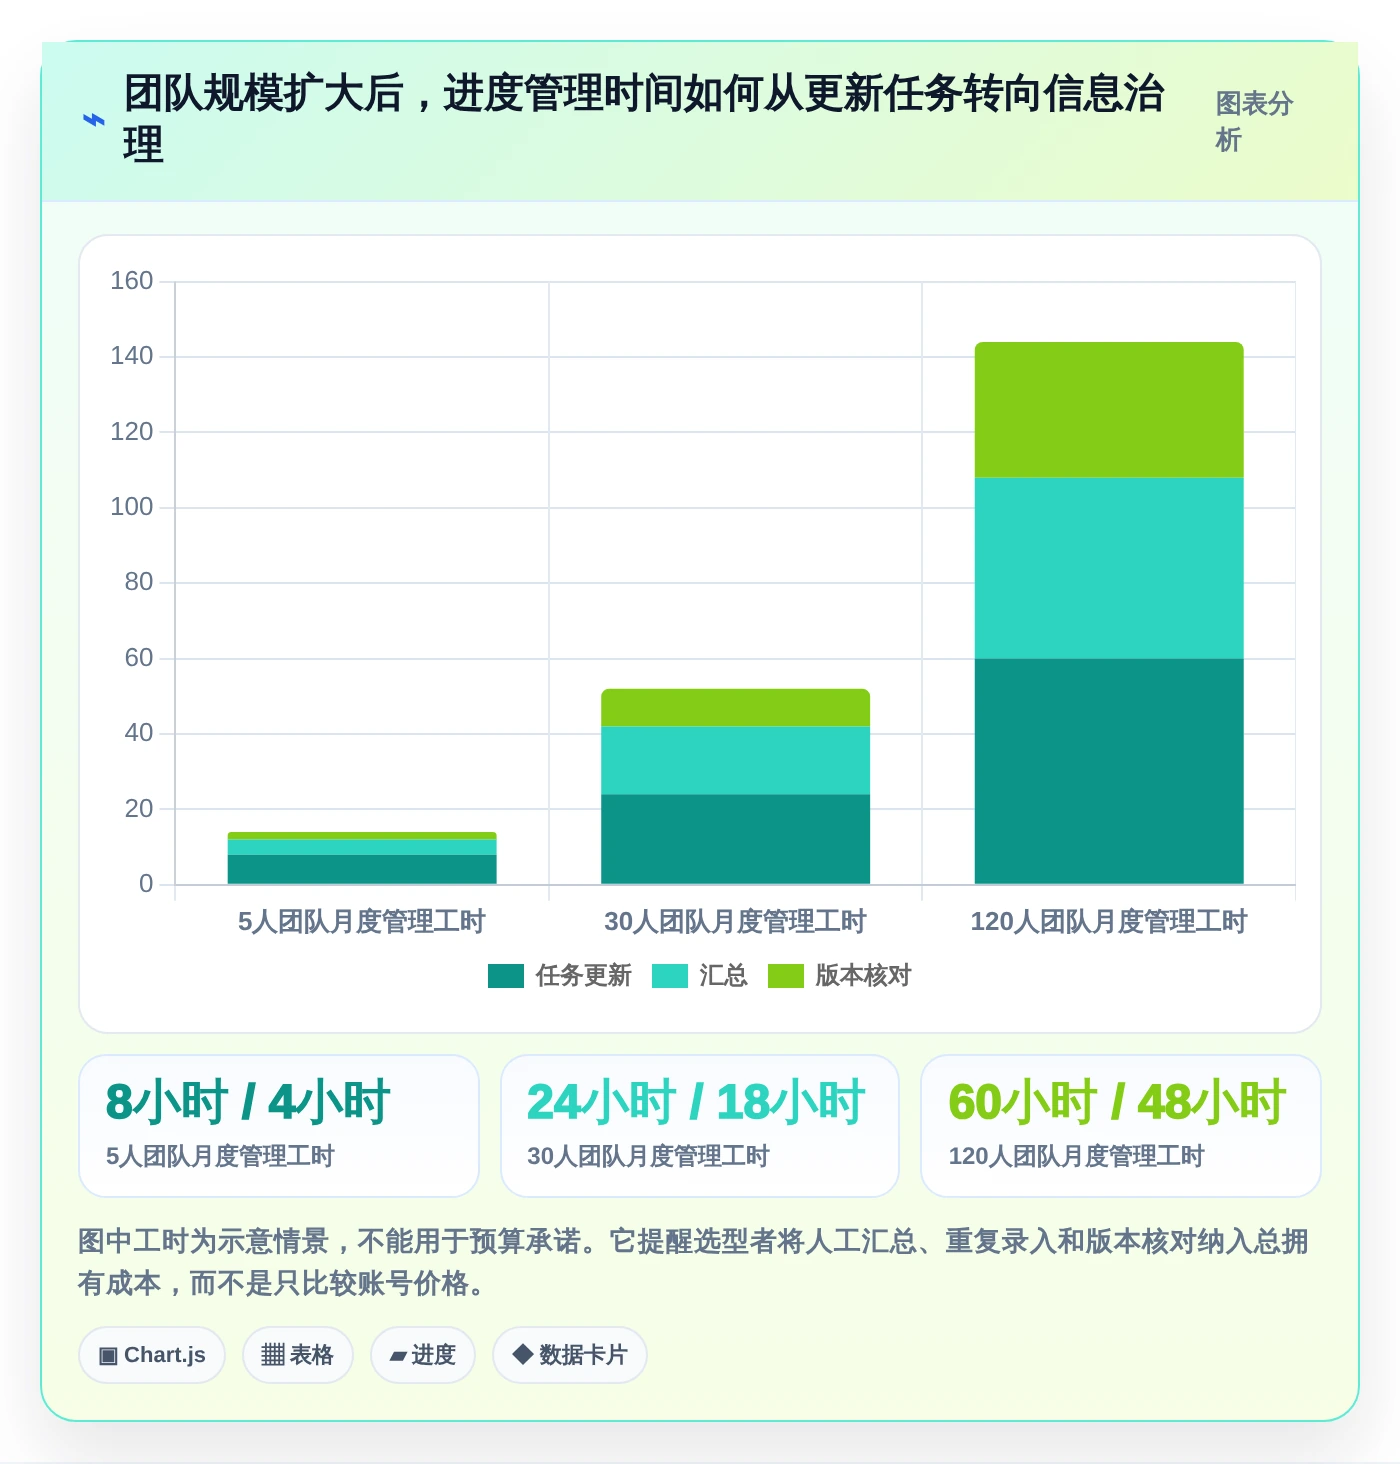Screen dimensions: 1400x1464
Task: Click the y-axis value 40
Action: click(x=139, y=733)
